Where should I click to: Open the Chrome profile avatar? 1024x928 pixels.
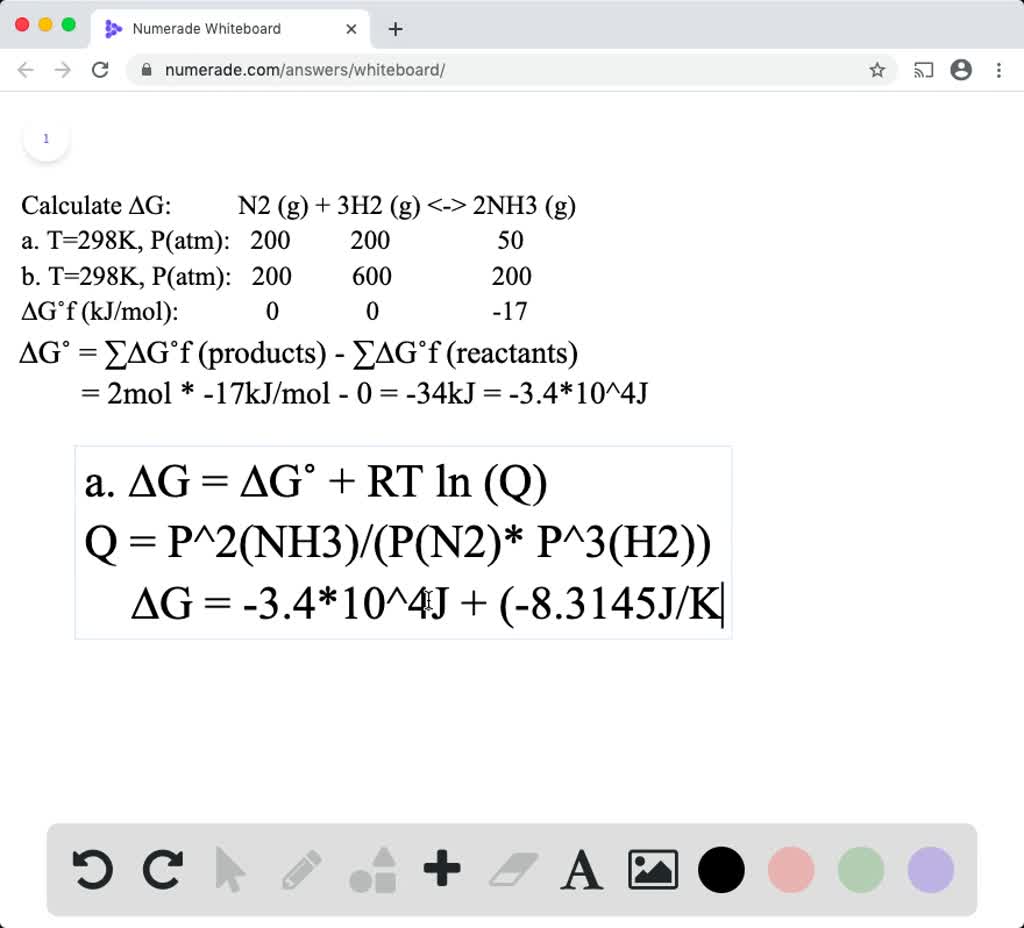(x=961, y=70)
